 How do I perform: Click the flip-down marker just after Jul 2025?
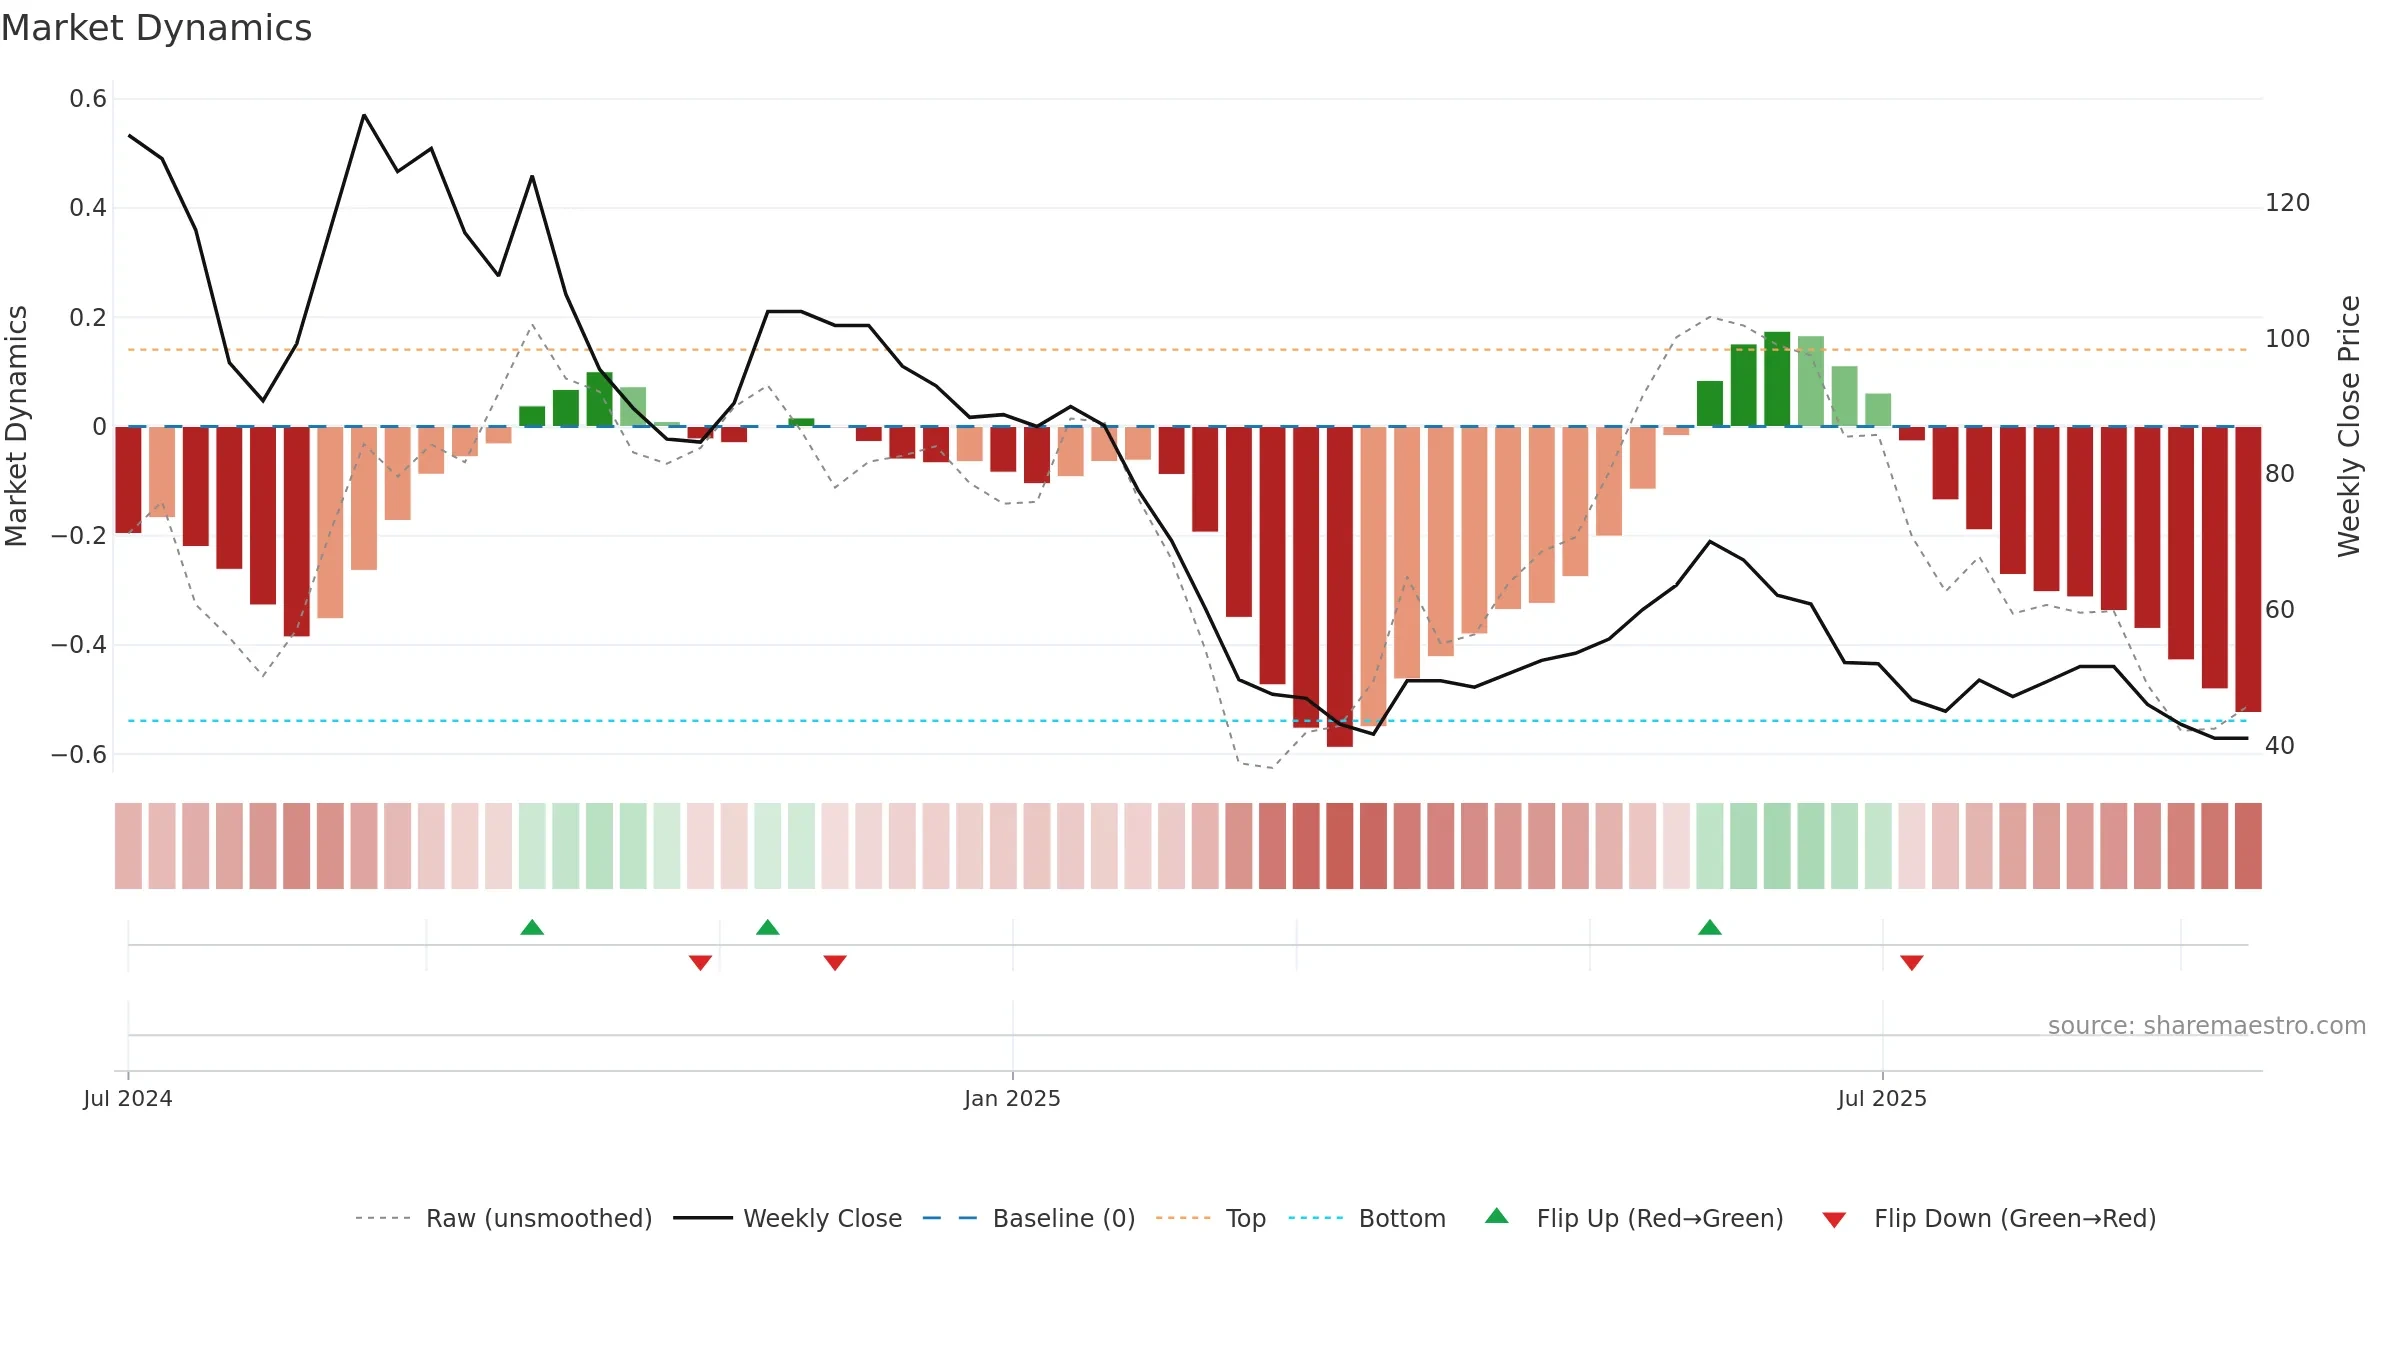click(x=1912, y=962)
